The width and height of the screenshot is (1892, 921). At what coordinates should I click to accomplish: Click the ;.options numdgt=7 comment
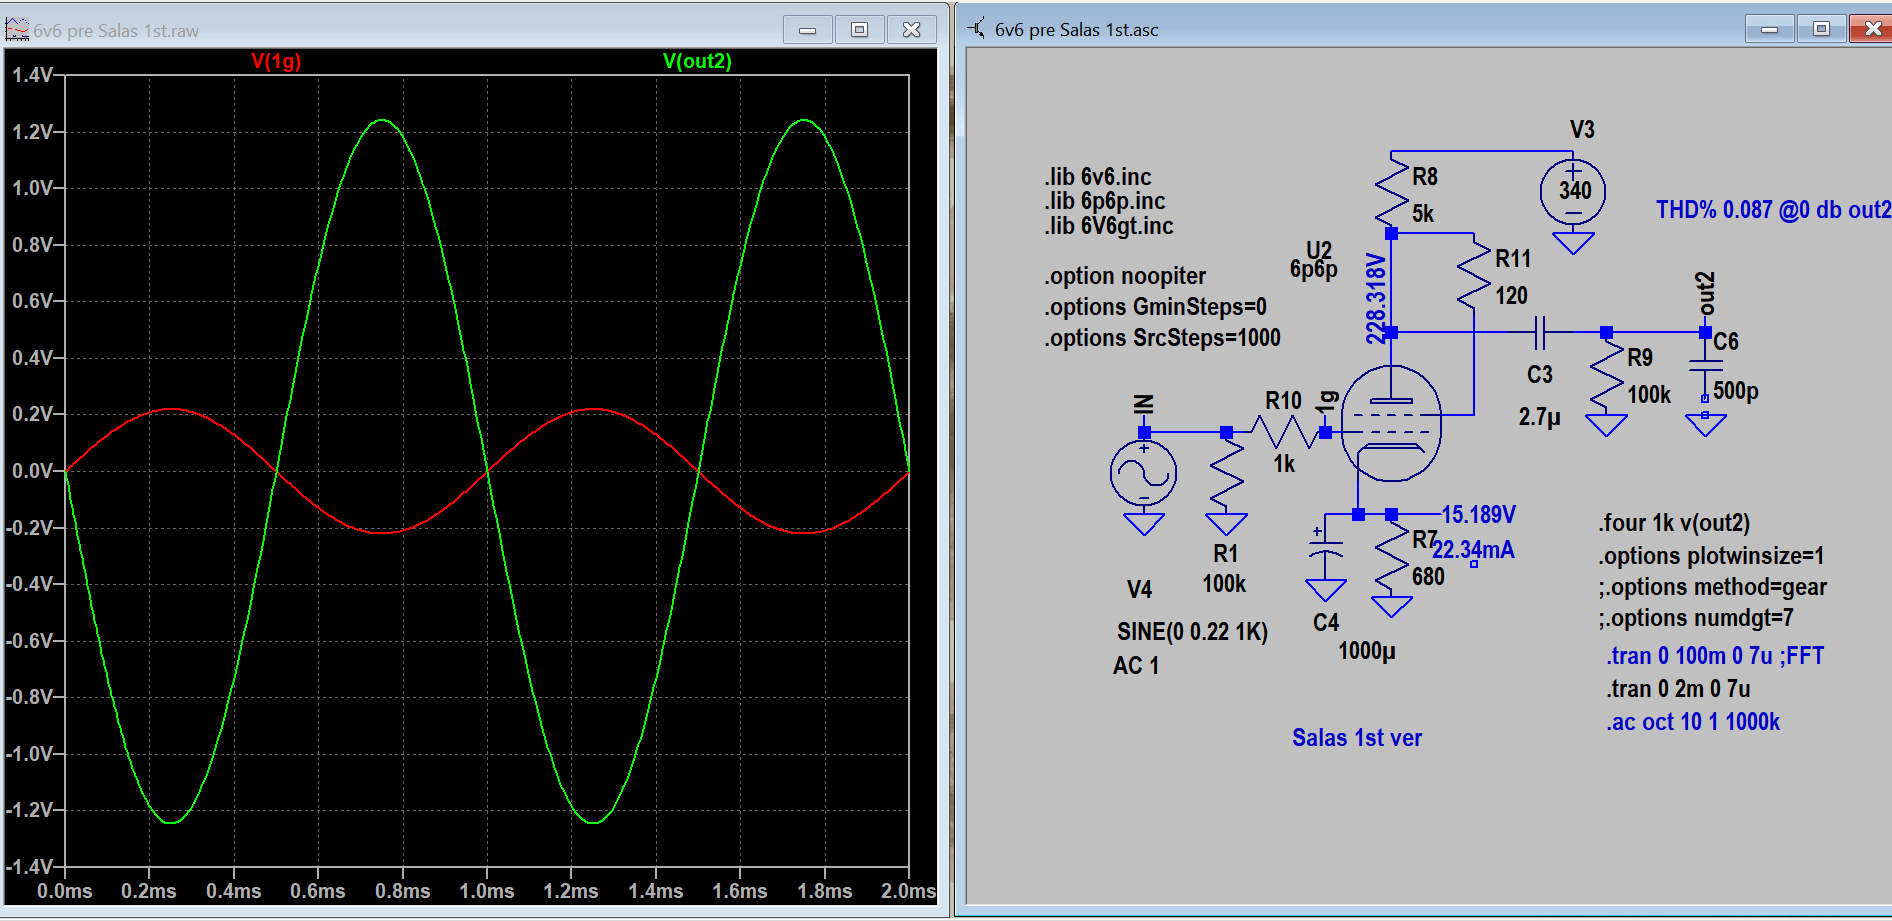(1696, 618)
